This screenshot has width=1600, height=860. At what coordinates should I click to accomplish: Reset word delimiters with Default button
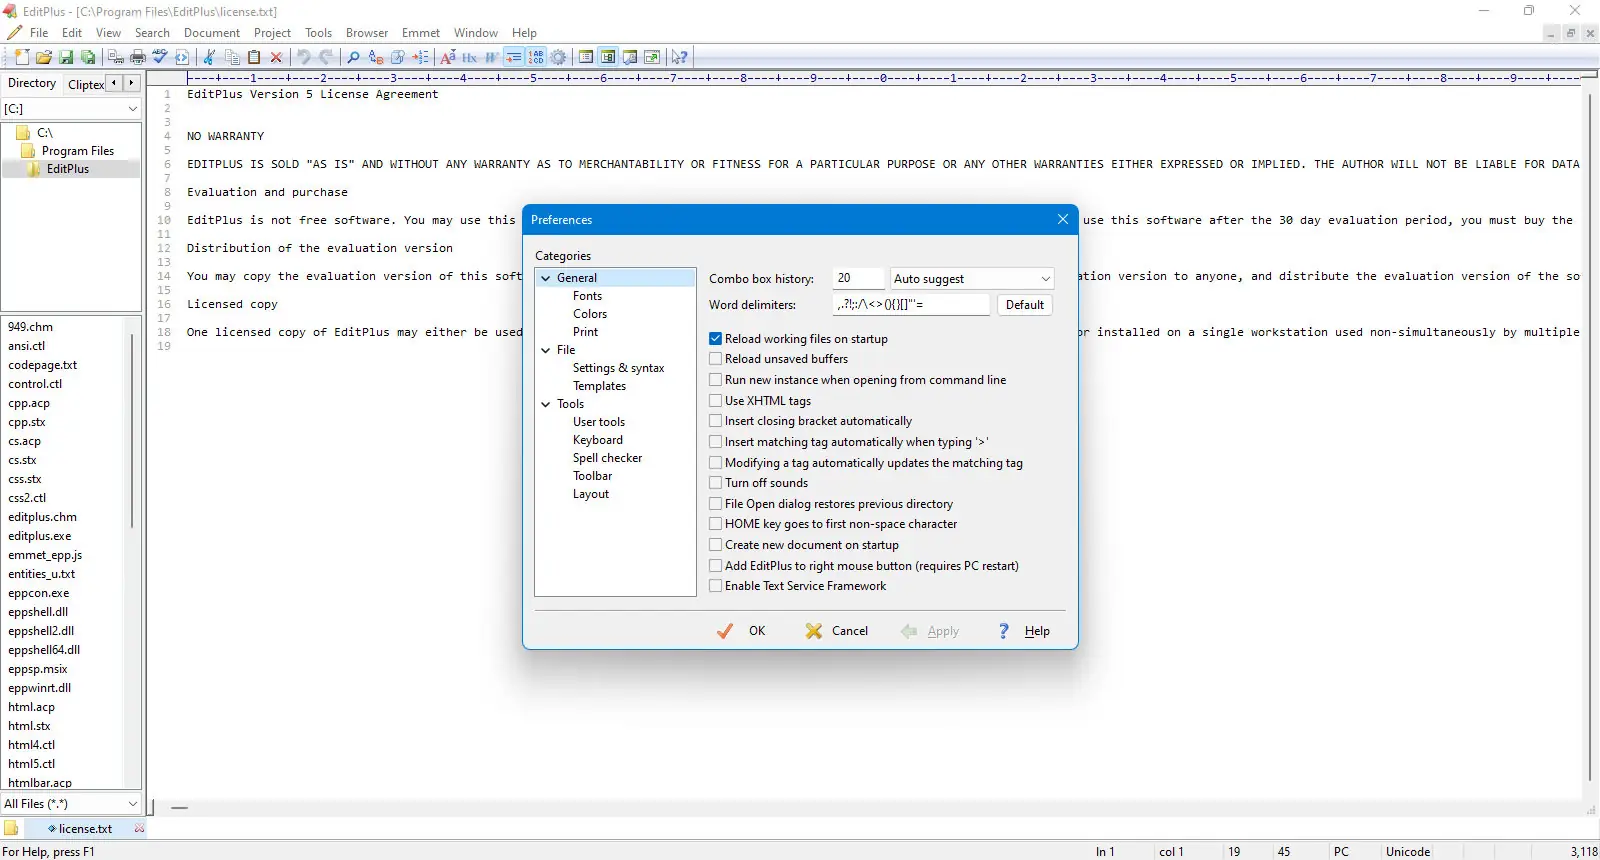1025,305
